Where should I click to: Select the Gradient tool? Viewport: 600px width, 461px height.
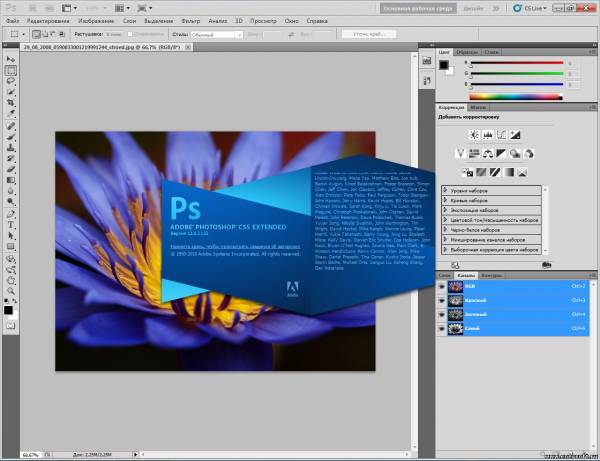point(11,180)
